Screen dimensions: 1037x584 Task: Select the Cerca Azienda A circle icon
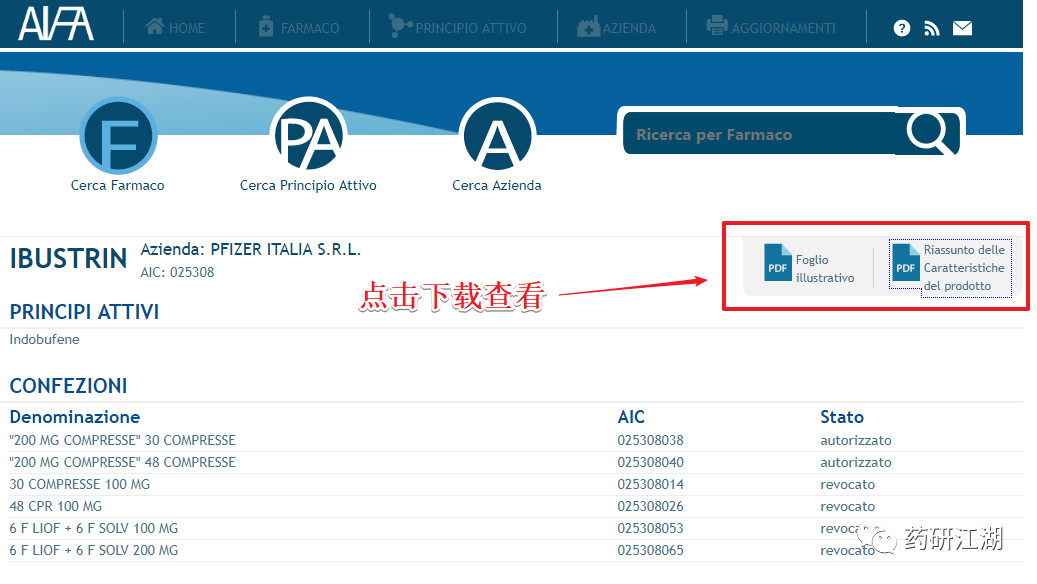click(x=497, y=135)
